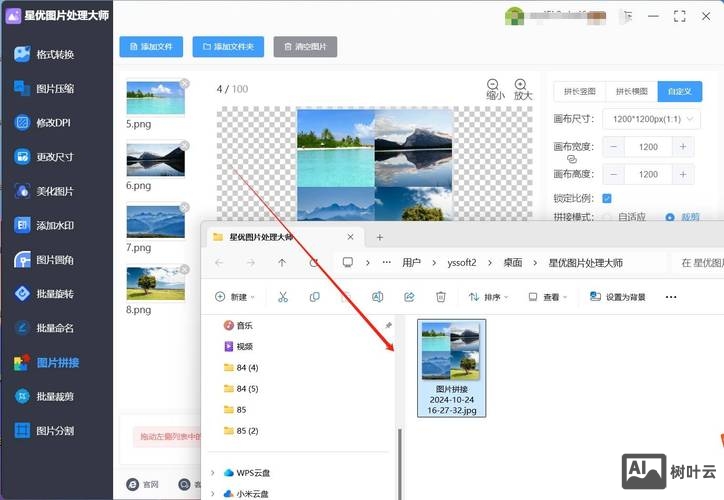Click the delete trash icon in Explorer
724x500 pixels.
click(440, 297)
